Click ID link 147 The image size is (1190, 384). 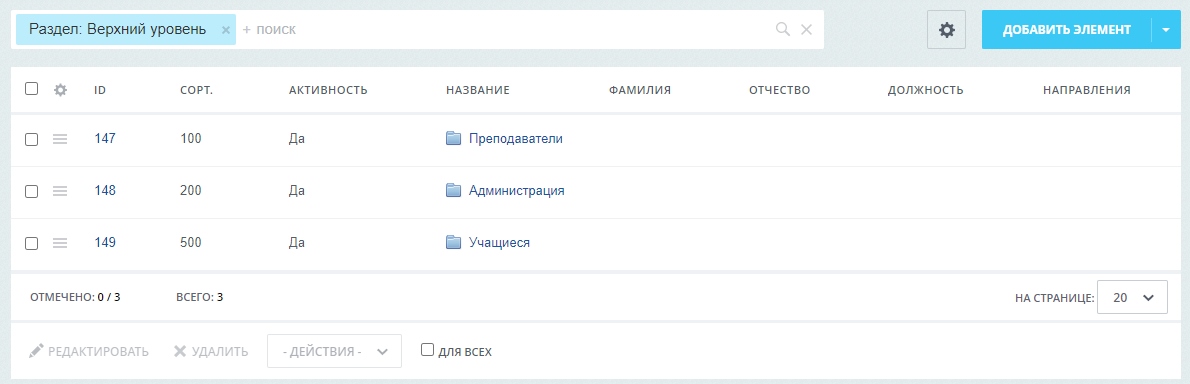(x=105, y=138)
